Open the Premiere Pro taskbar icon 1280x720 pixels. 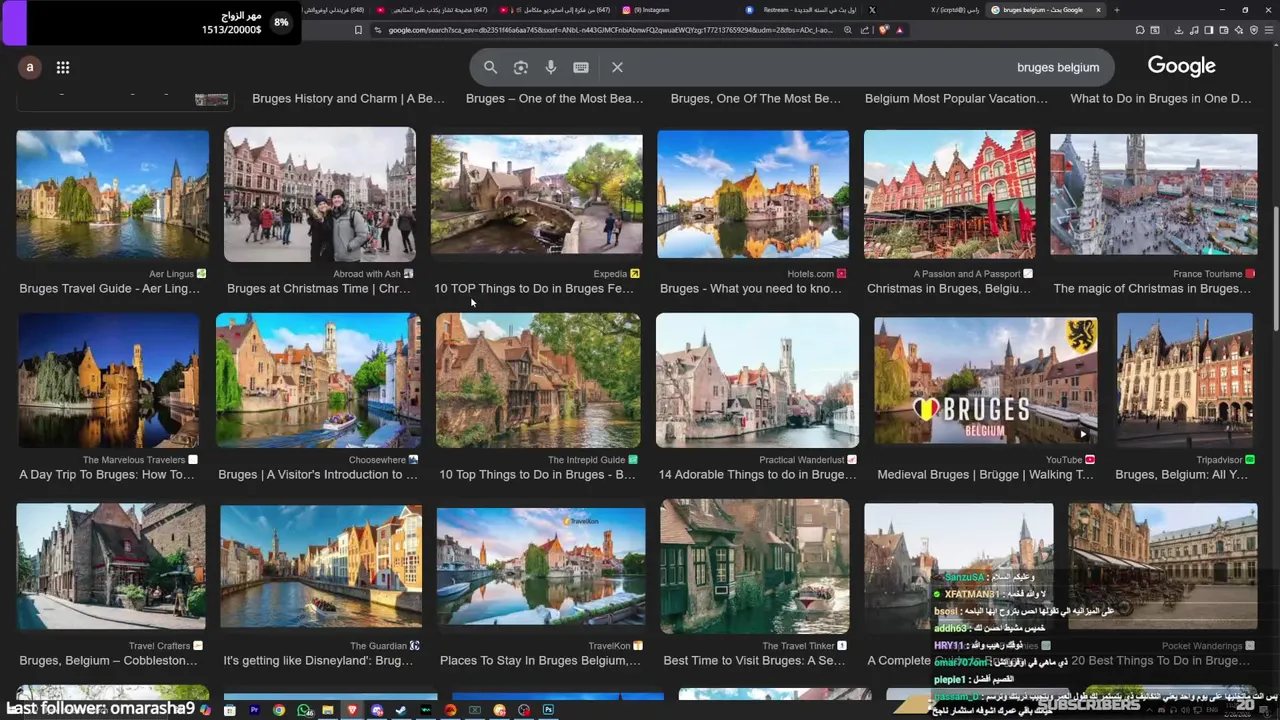(254, 710)
